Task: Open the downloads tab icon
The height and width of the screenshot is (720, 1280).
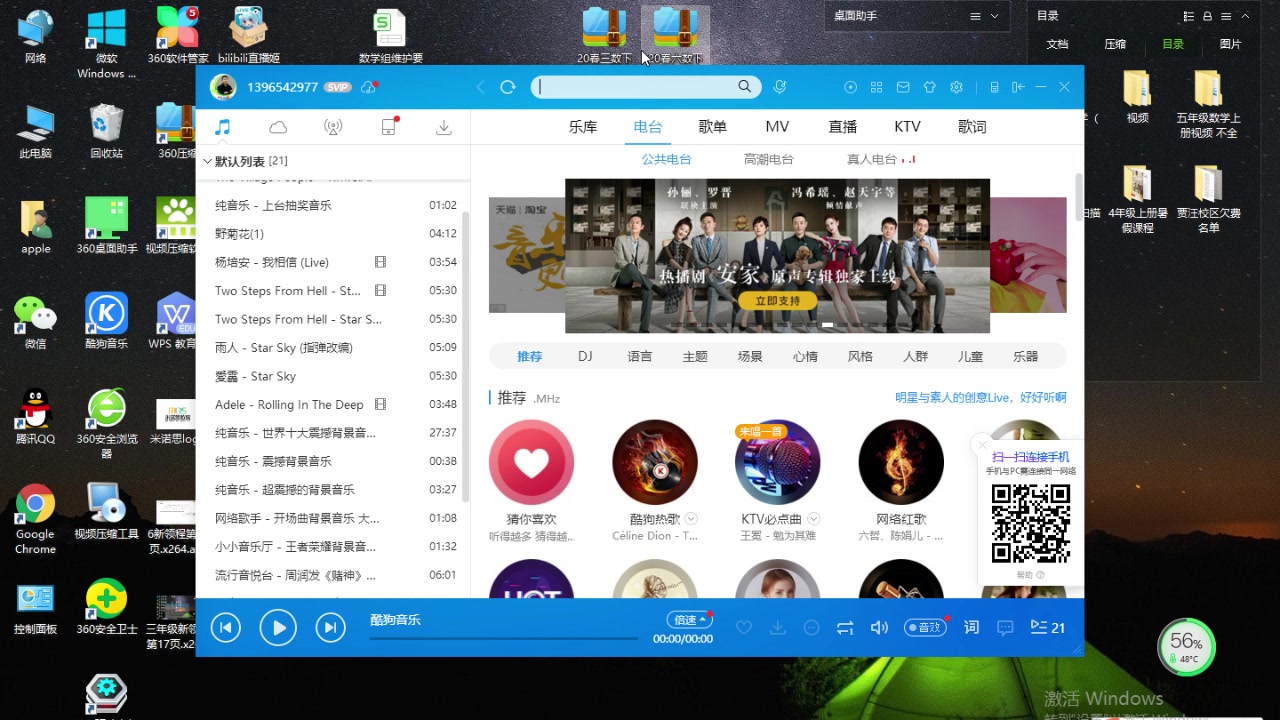Action: coord(444,127)
